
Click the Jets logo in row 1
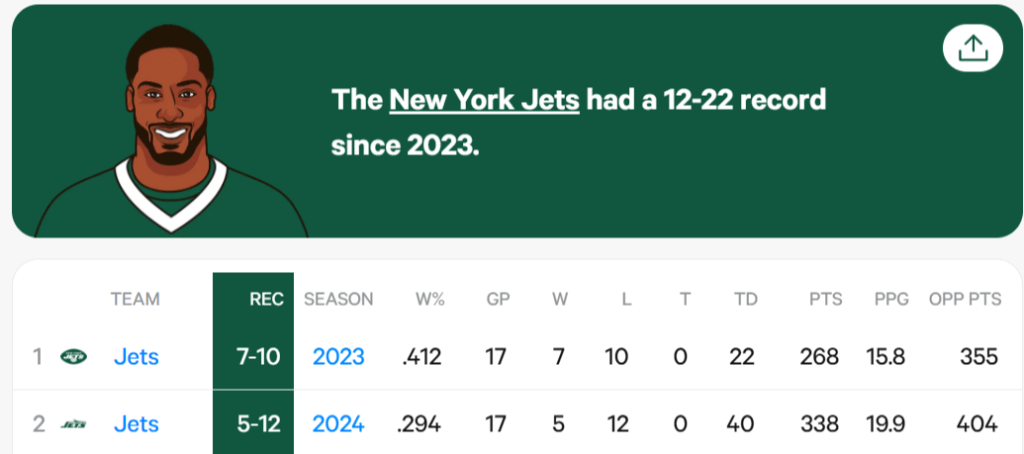[x=73, y=356]
